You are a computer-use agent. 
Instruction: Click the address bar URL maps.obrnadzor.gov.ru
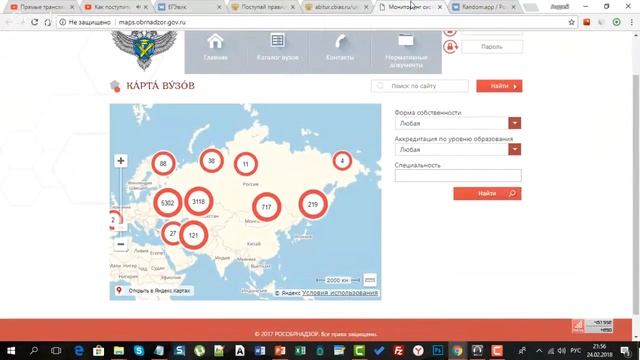tap(152, 22)
